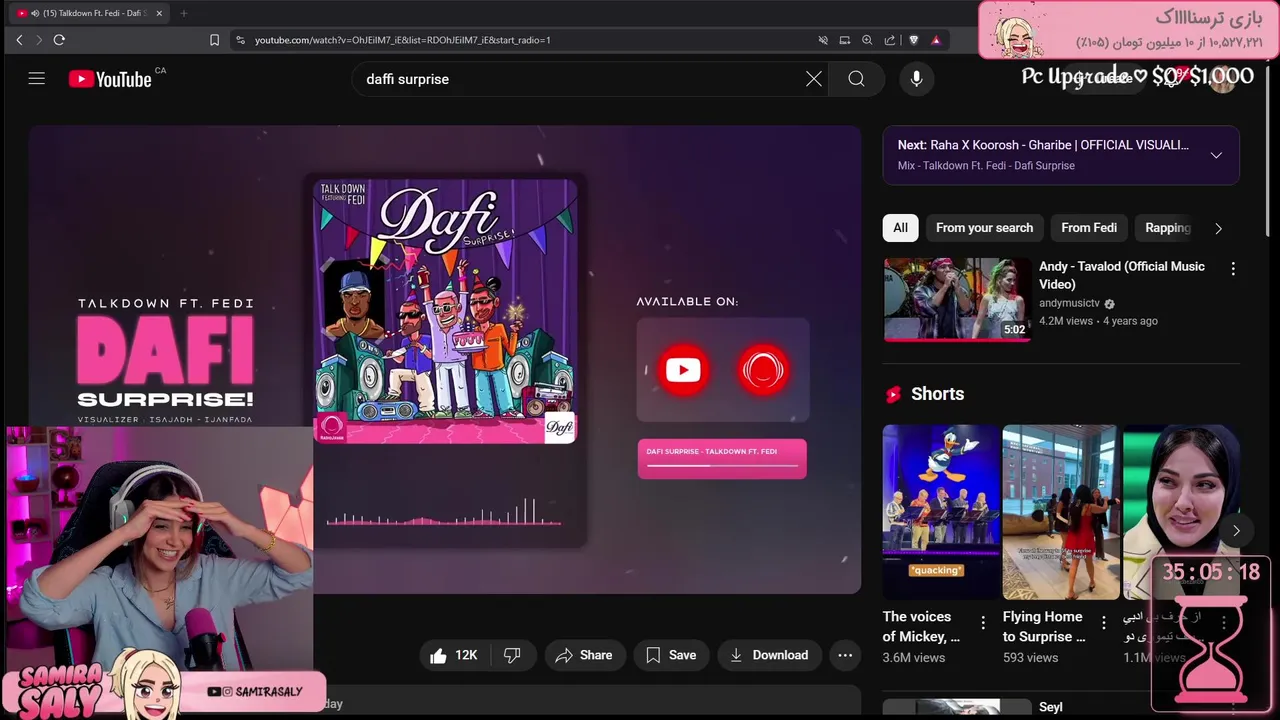Image resolution: width=1280 pixels, height=720 pixels.
Task: Open the YouTube guide hamburger menu
Action: [x=37, y=79]
